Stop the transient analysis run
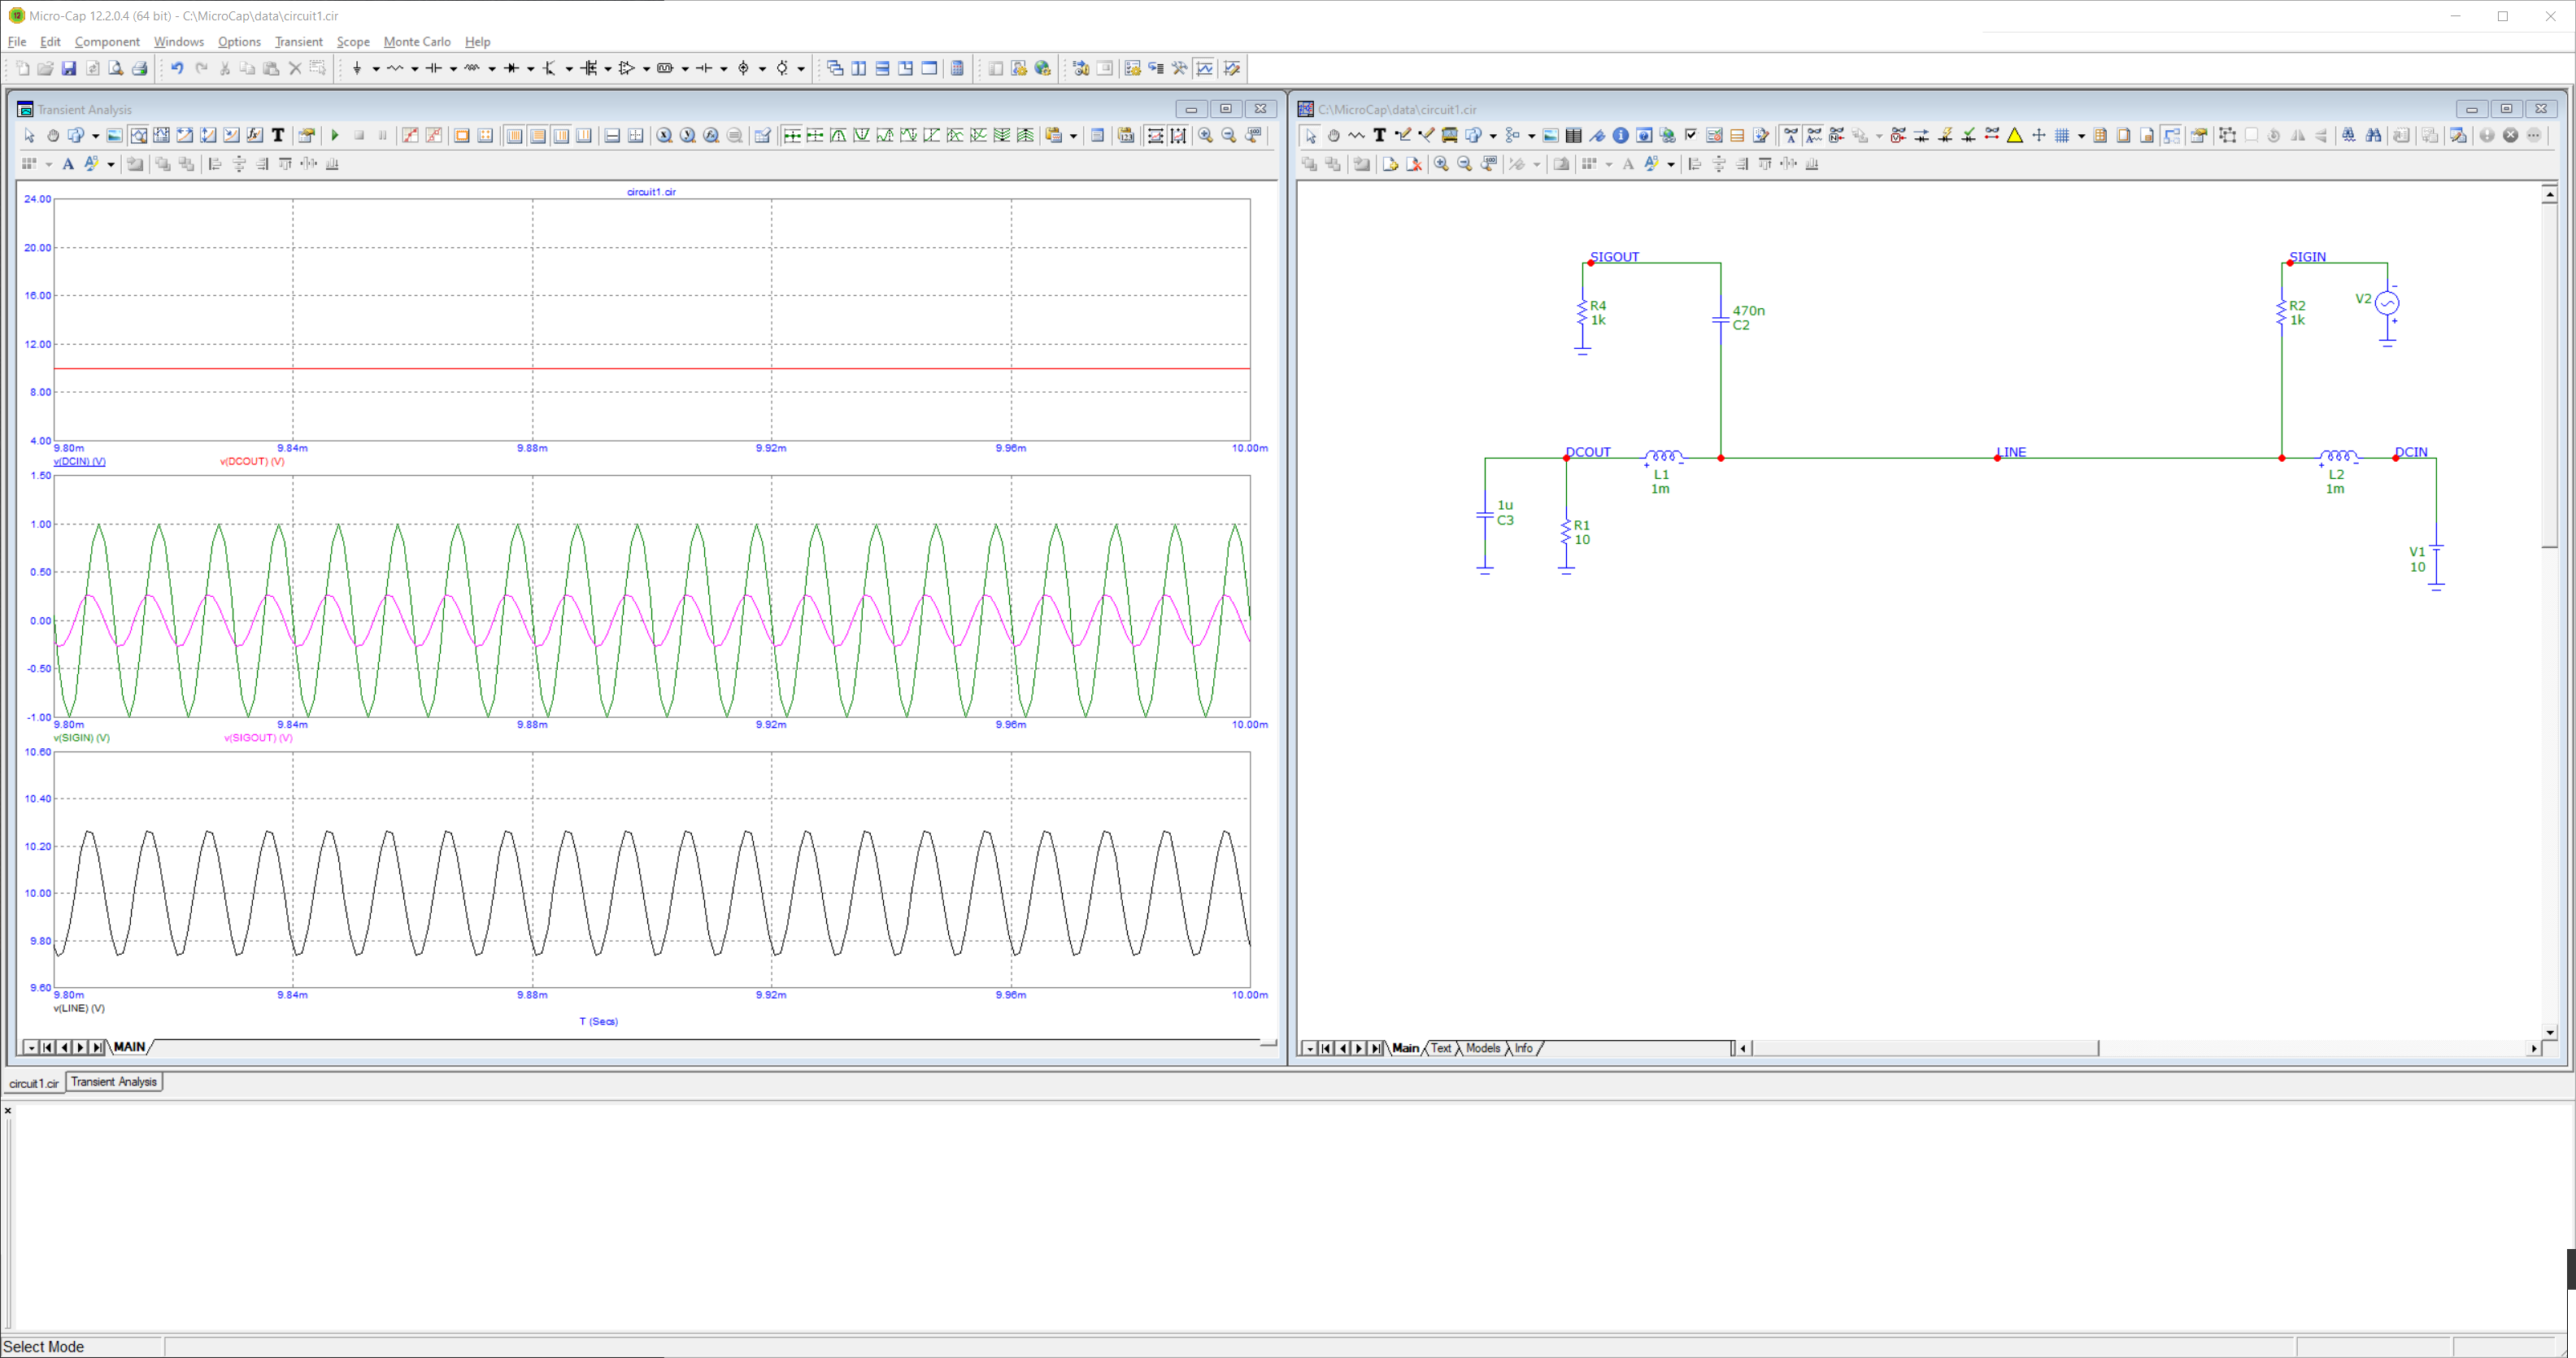This screenshot has width=2576, height=1358. (359, 135)
